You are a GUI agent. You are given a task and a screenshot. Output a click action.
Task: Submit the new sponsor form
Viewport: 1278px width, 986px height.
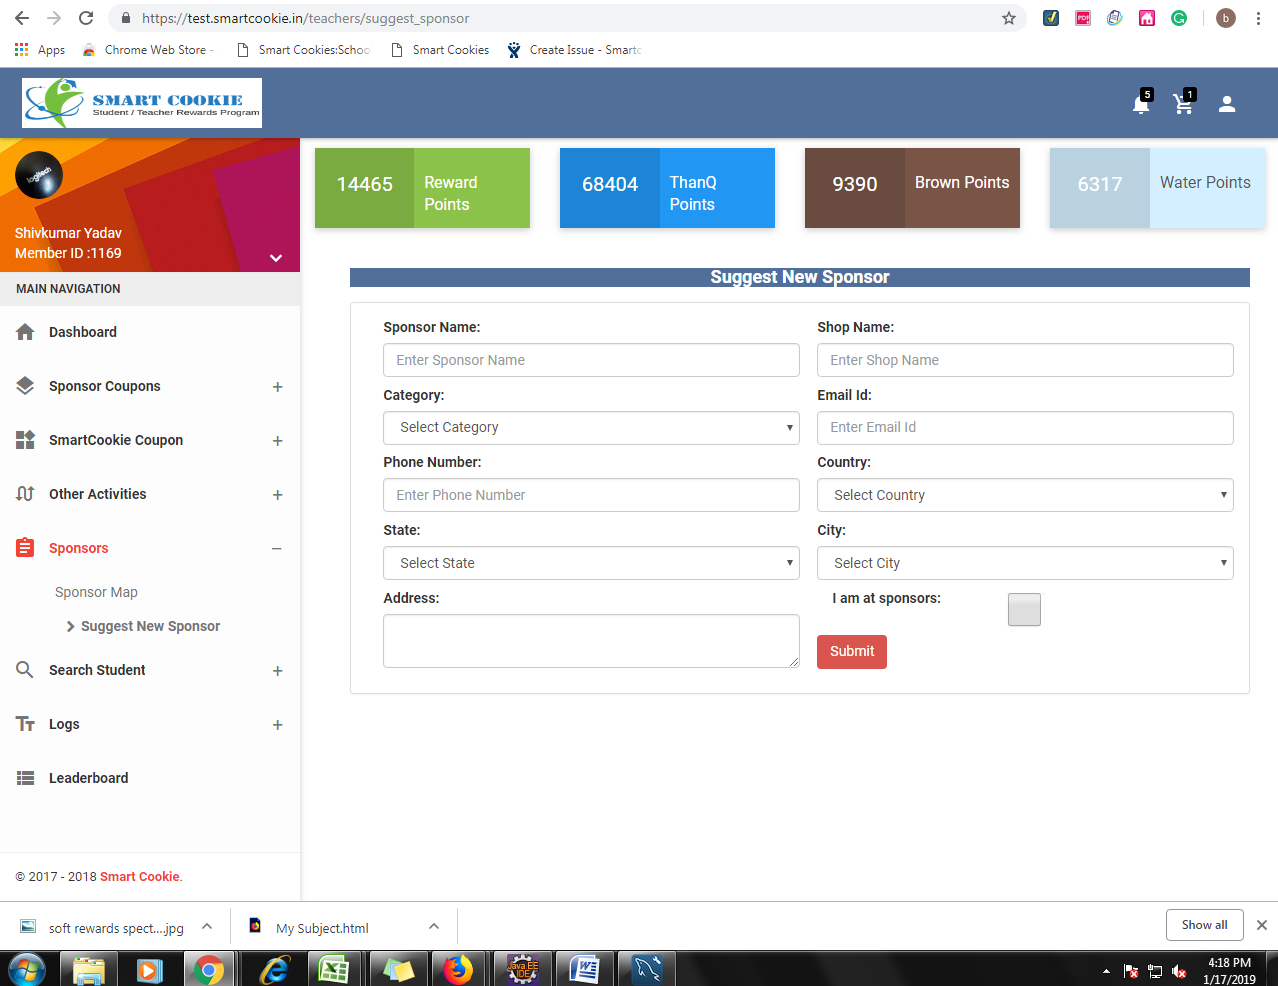(852, 651)
